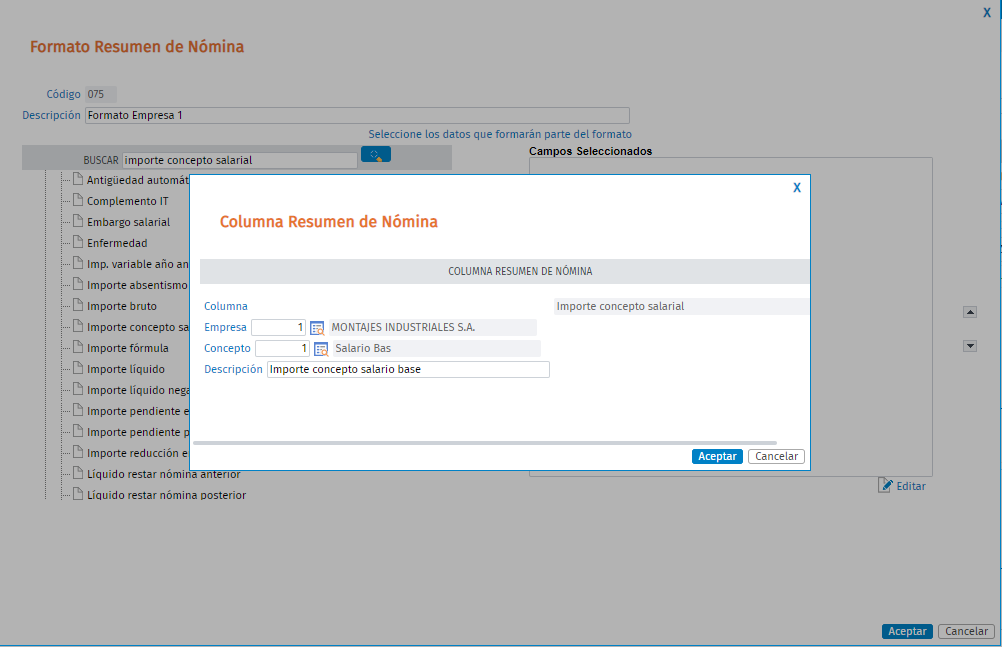Click the BUSCAR search input field

pos(240,160)
